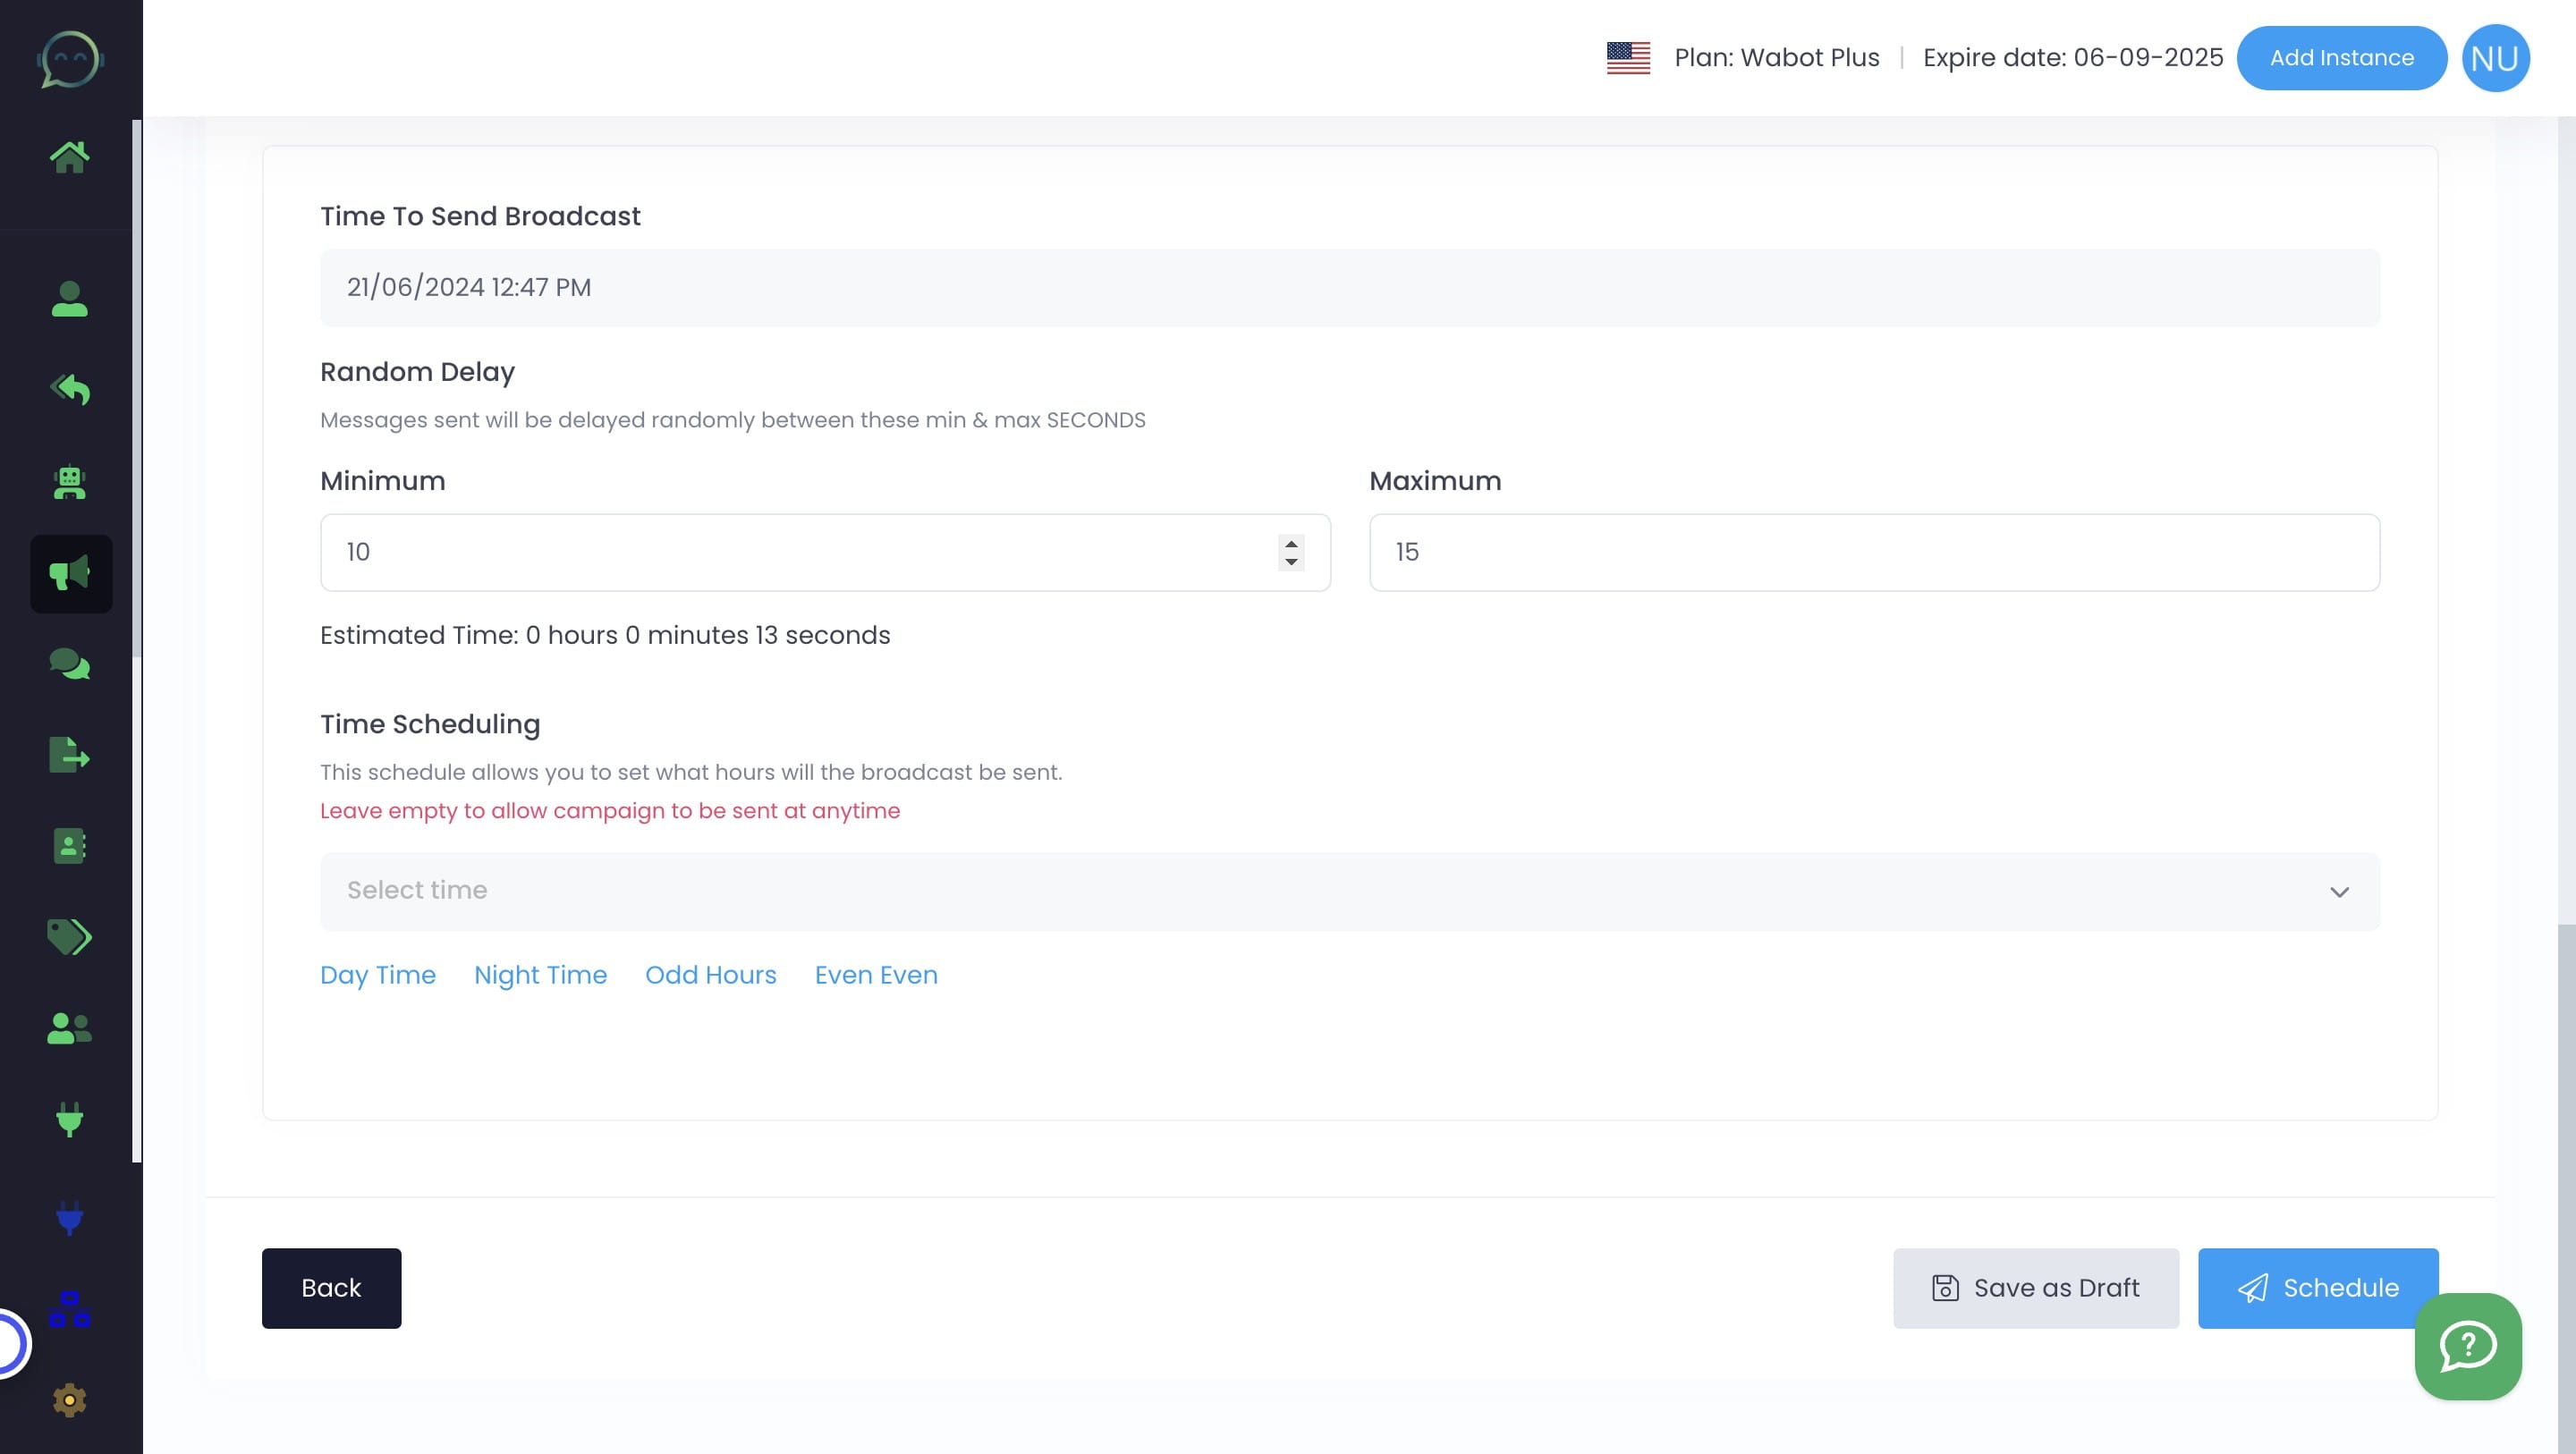Open the Chat/Conversations icon
2576x1454 pixels.
(71, 665)
